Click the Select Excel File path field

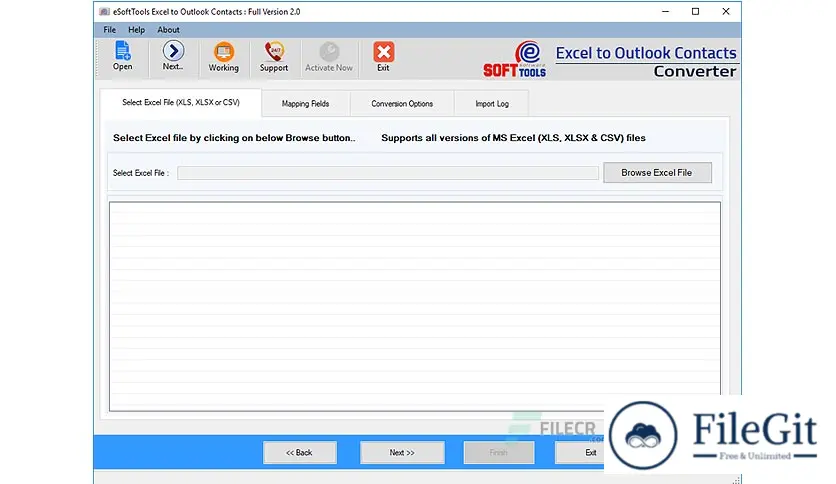(388, 173)
